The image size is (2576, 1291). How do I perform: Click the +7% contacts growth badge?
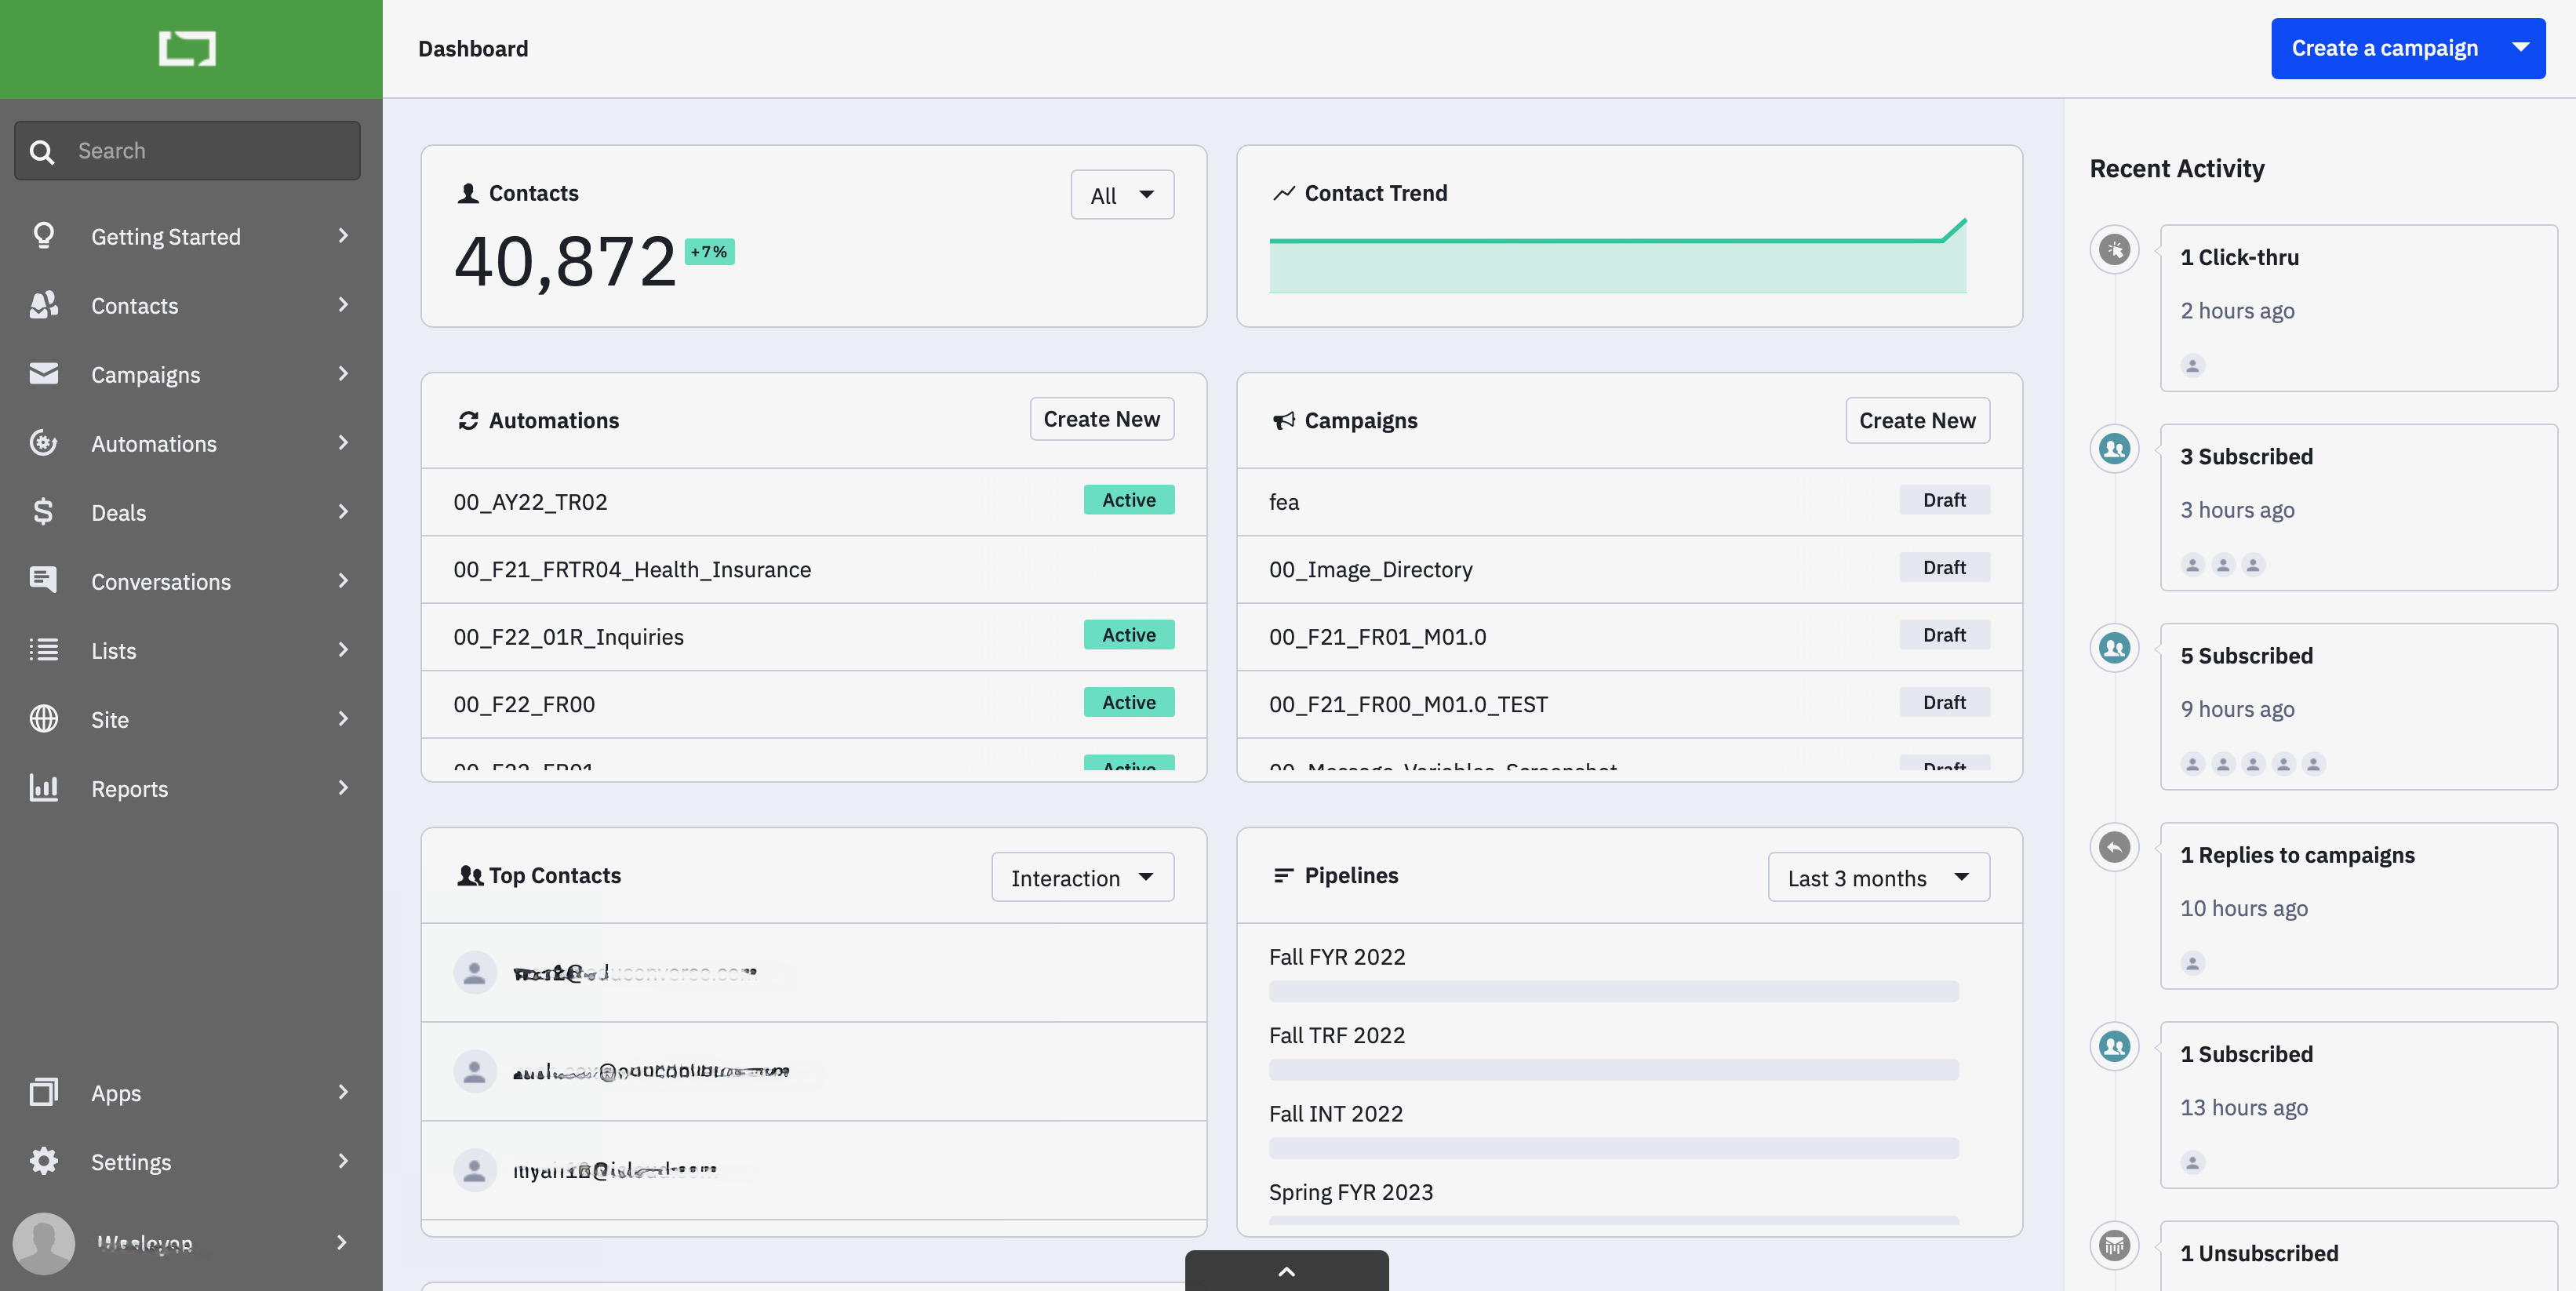[x=709, y=252]
